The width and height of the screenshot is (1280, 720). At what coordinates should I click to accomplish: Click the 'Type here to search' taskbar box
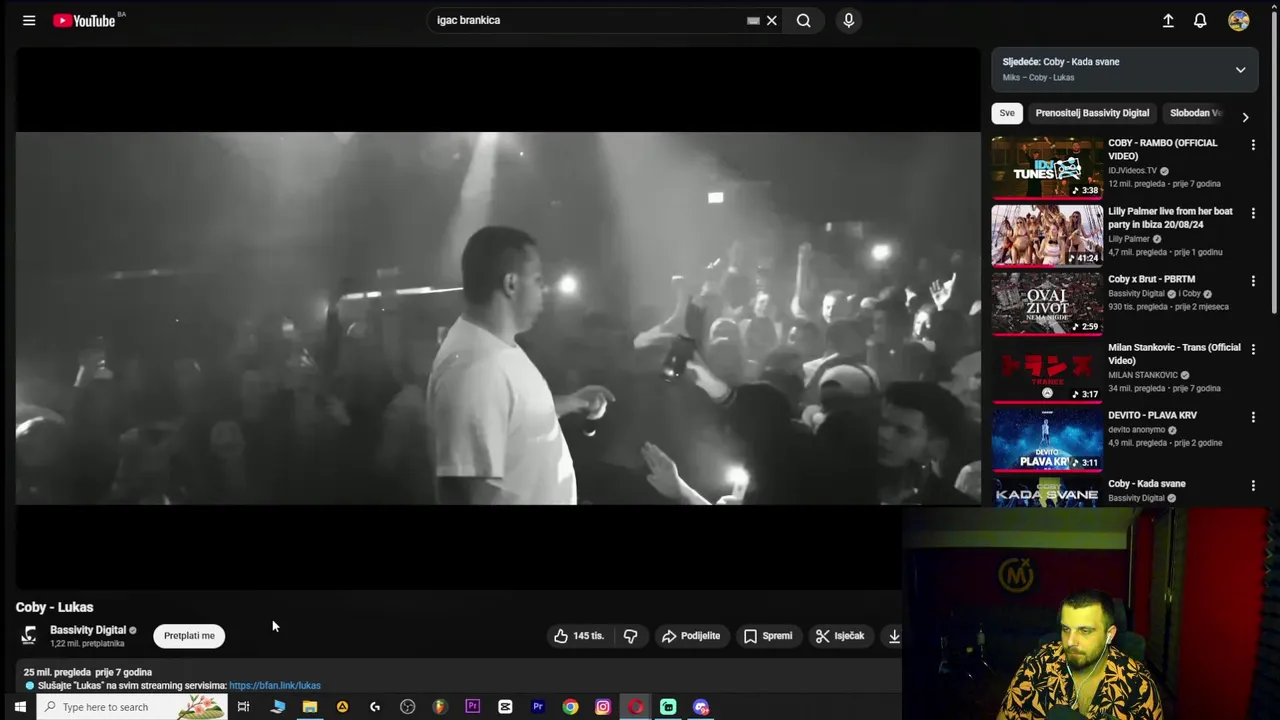[132, 707]
